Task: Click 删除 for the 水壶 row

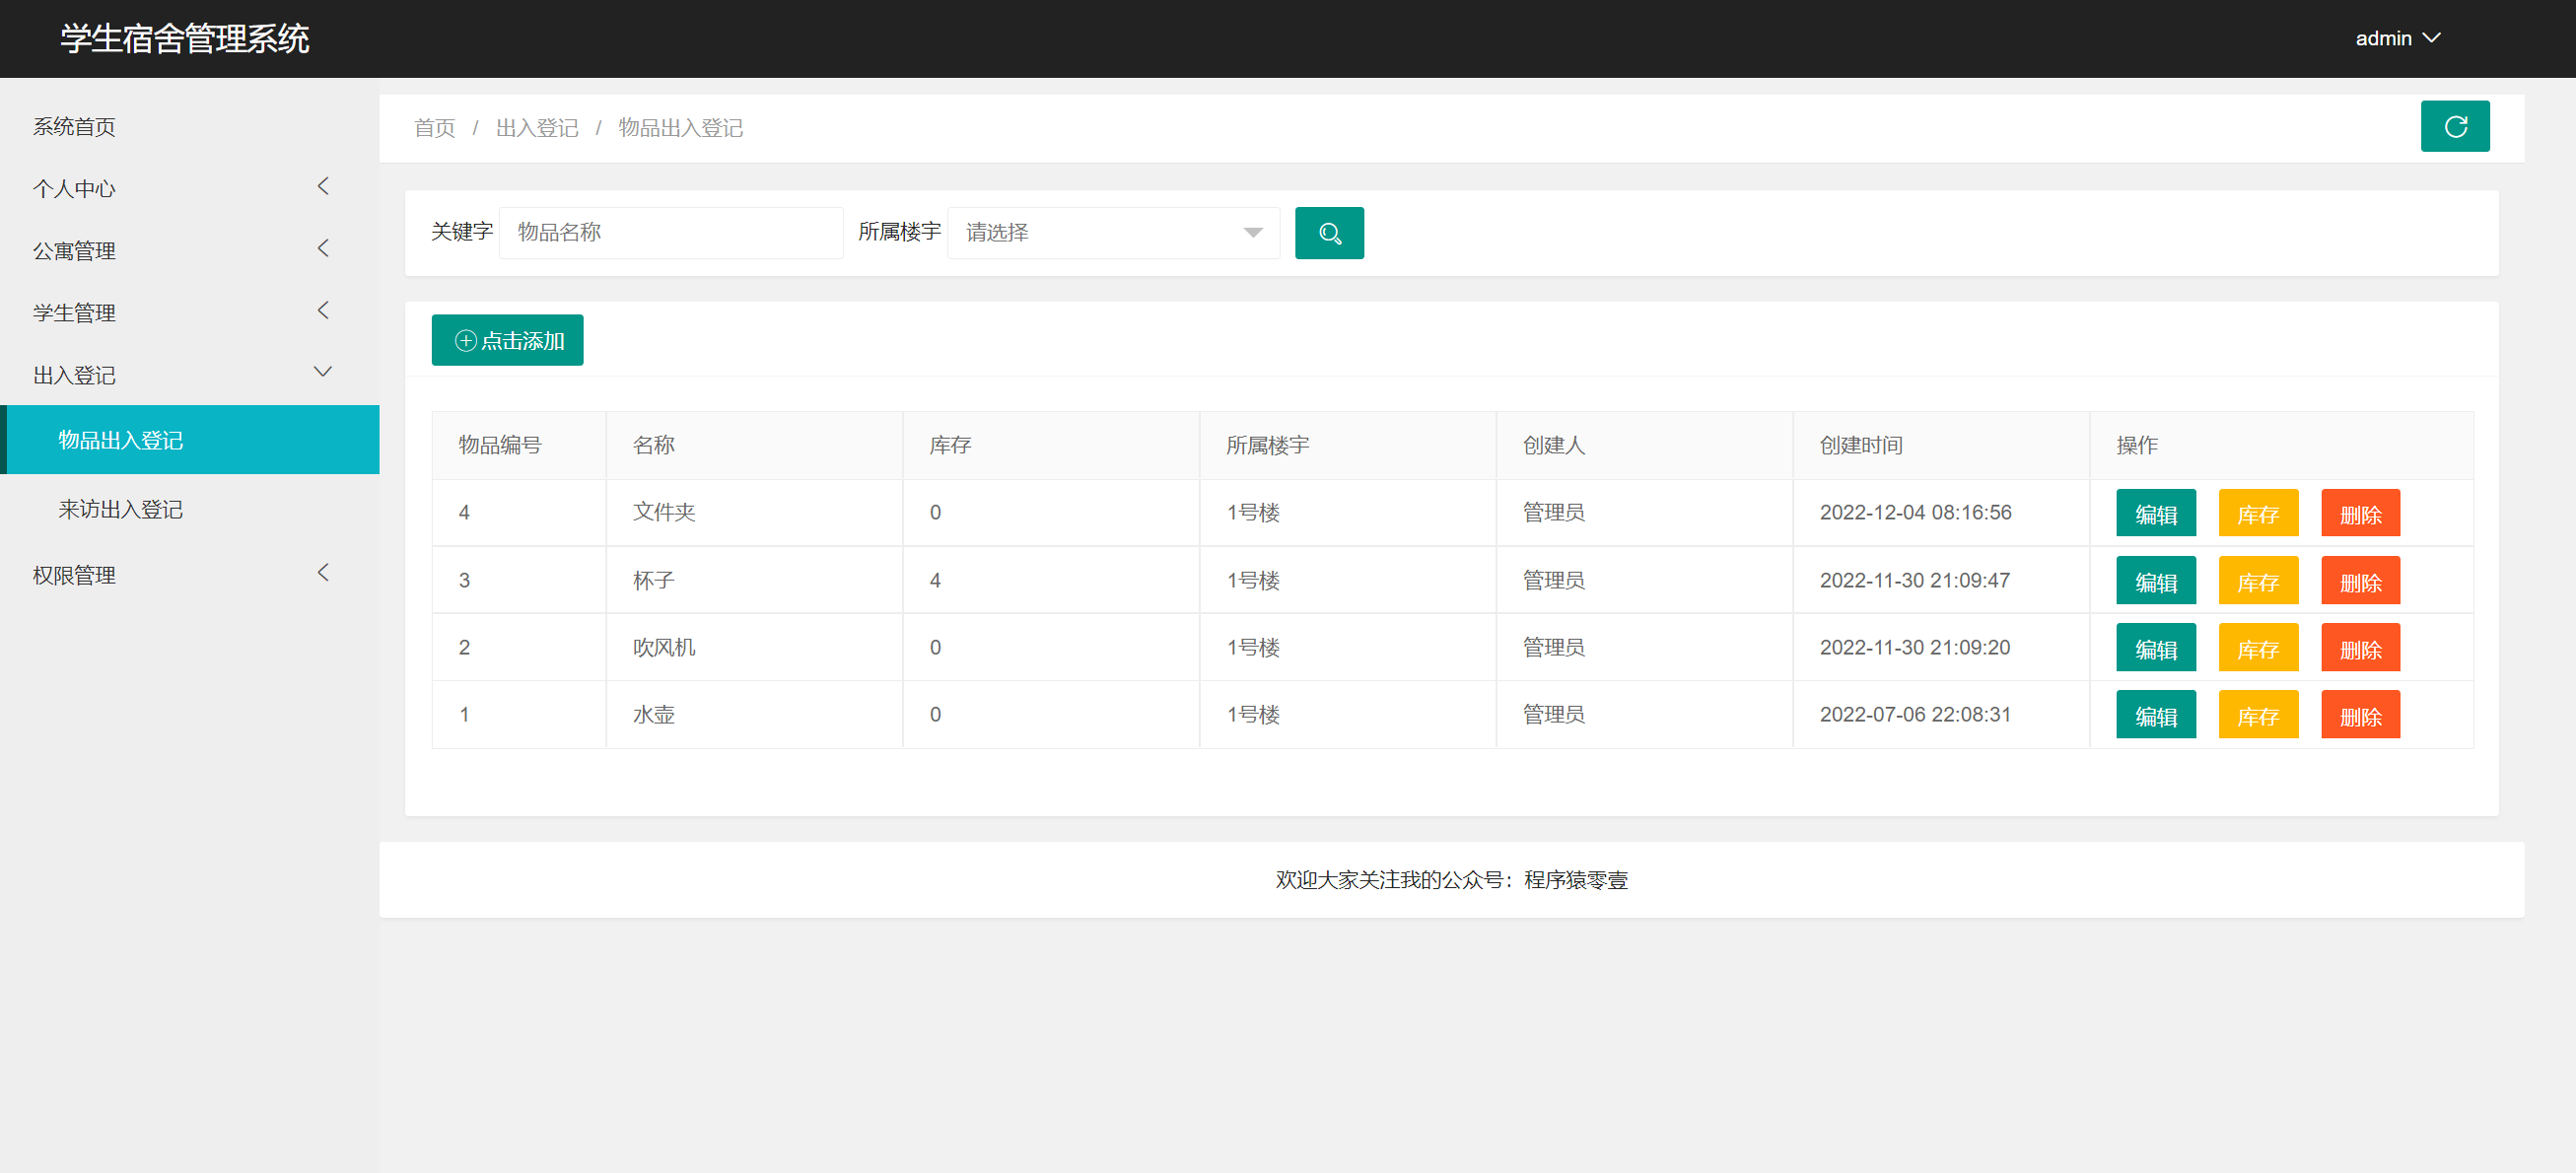Action: (2359, 716)
